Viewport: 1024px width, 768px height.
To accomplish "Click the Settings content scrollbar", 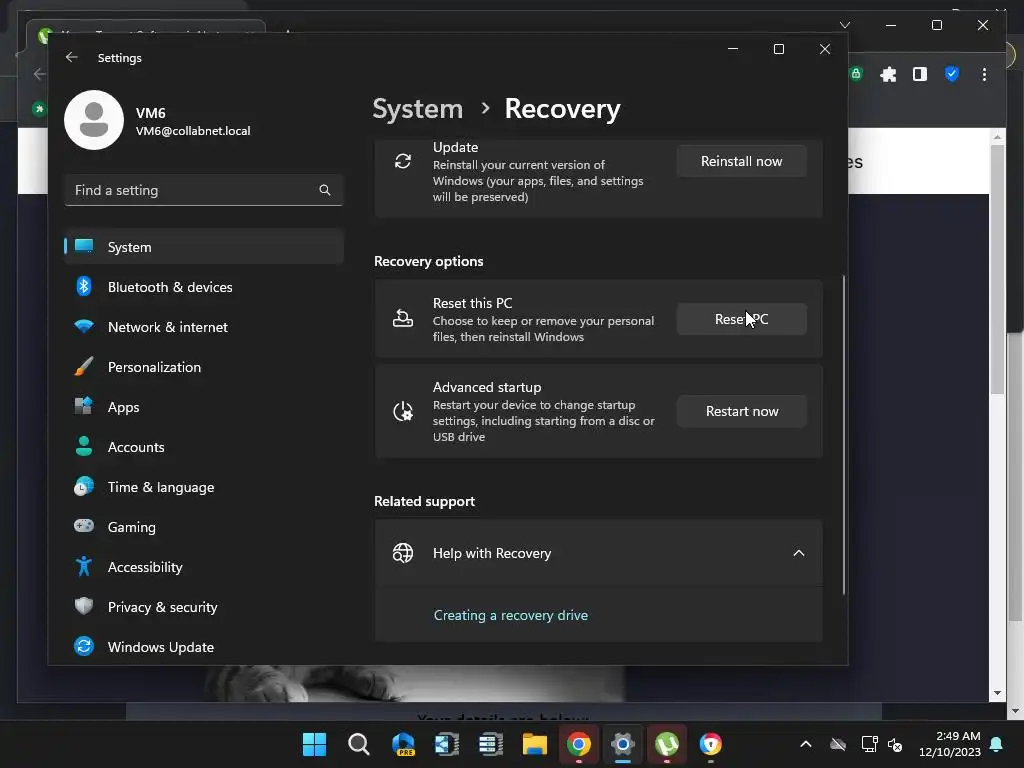I will click(x=844, y=434).
